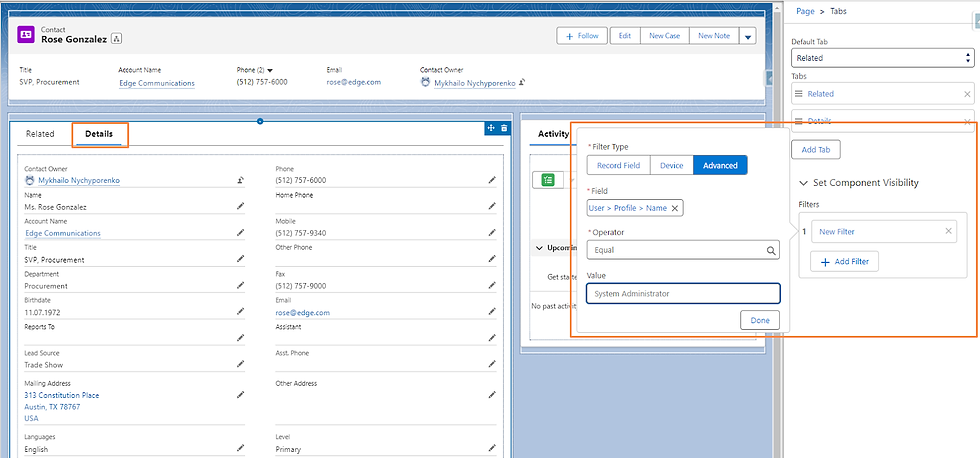Open the New Filter link
980x458 pixels.
click(836, 231)
